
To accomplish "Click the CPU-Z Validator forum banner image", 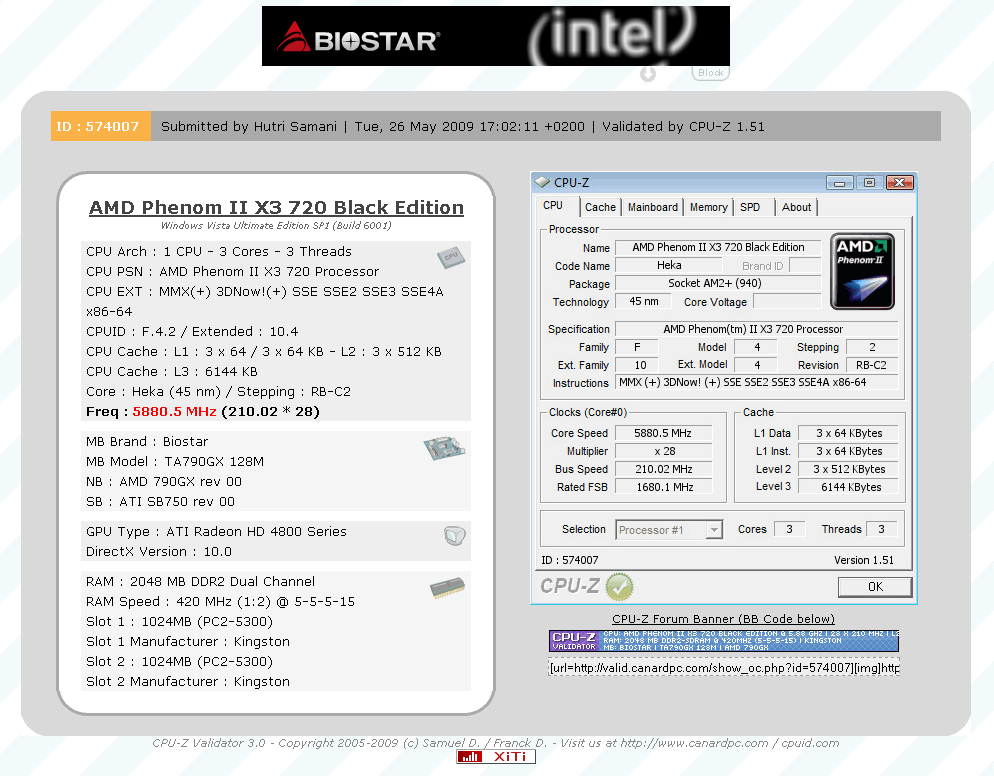I will point(724,640).
